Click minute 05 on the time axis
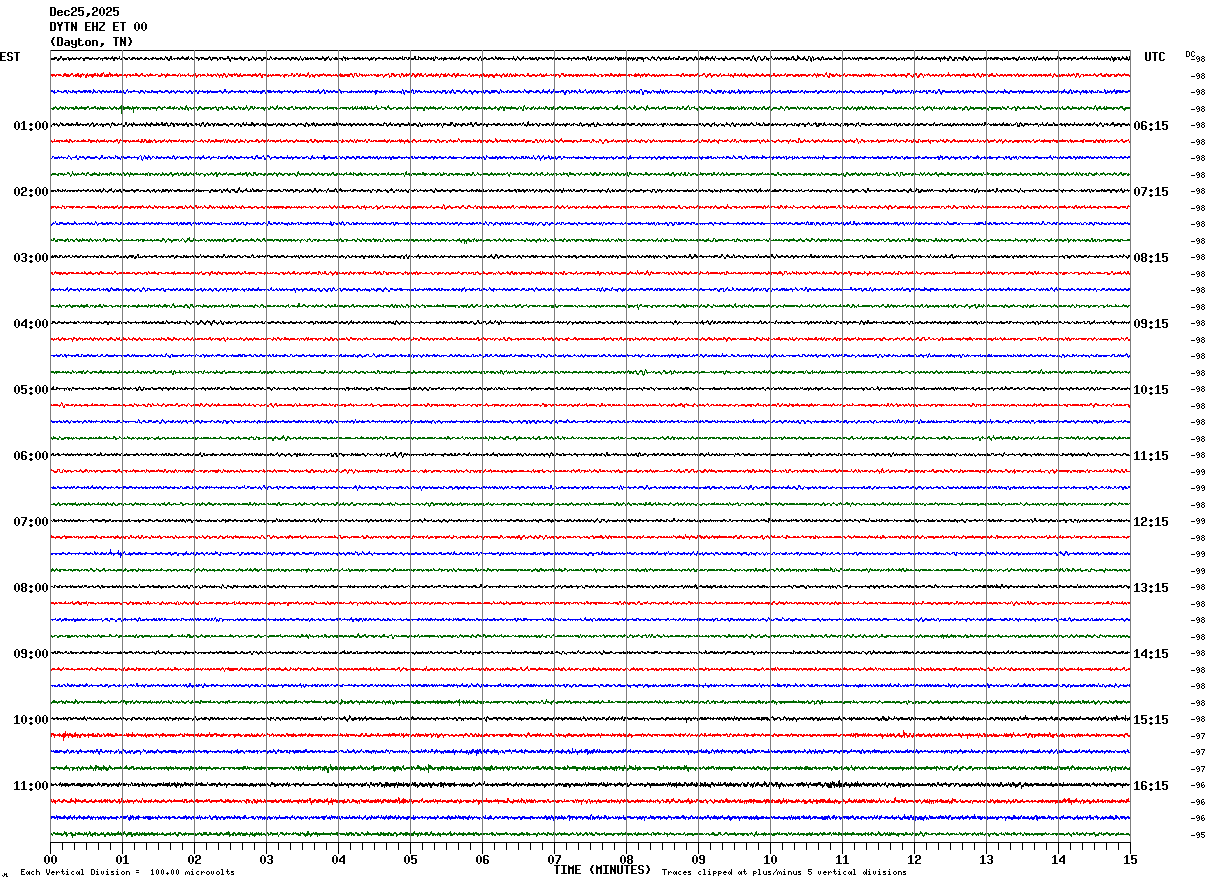The image size is (1210, 886). click(410, 859)
